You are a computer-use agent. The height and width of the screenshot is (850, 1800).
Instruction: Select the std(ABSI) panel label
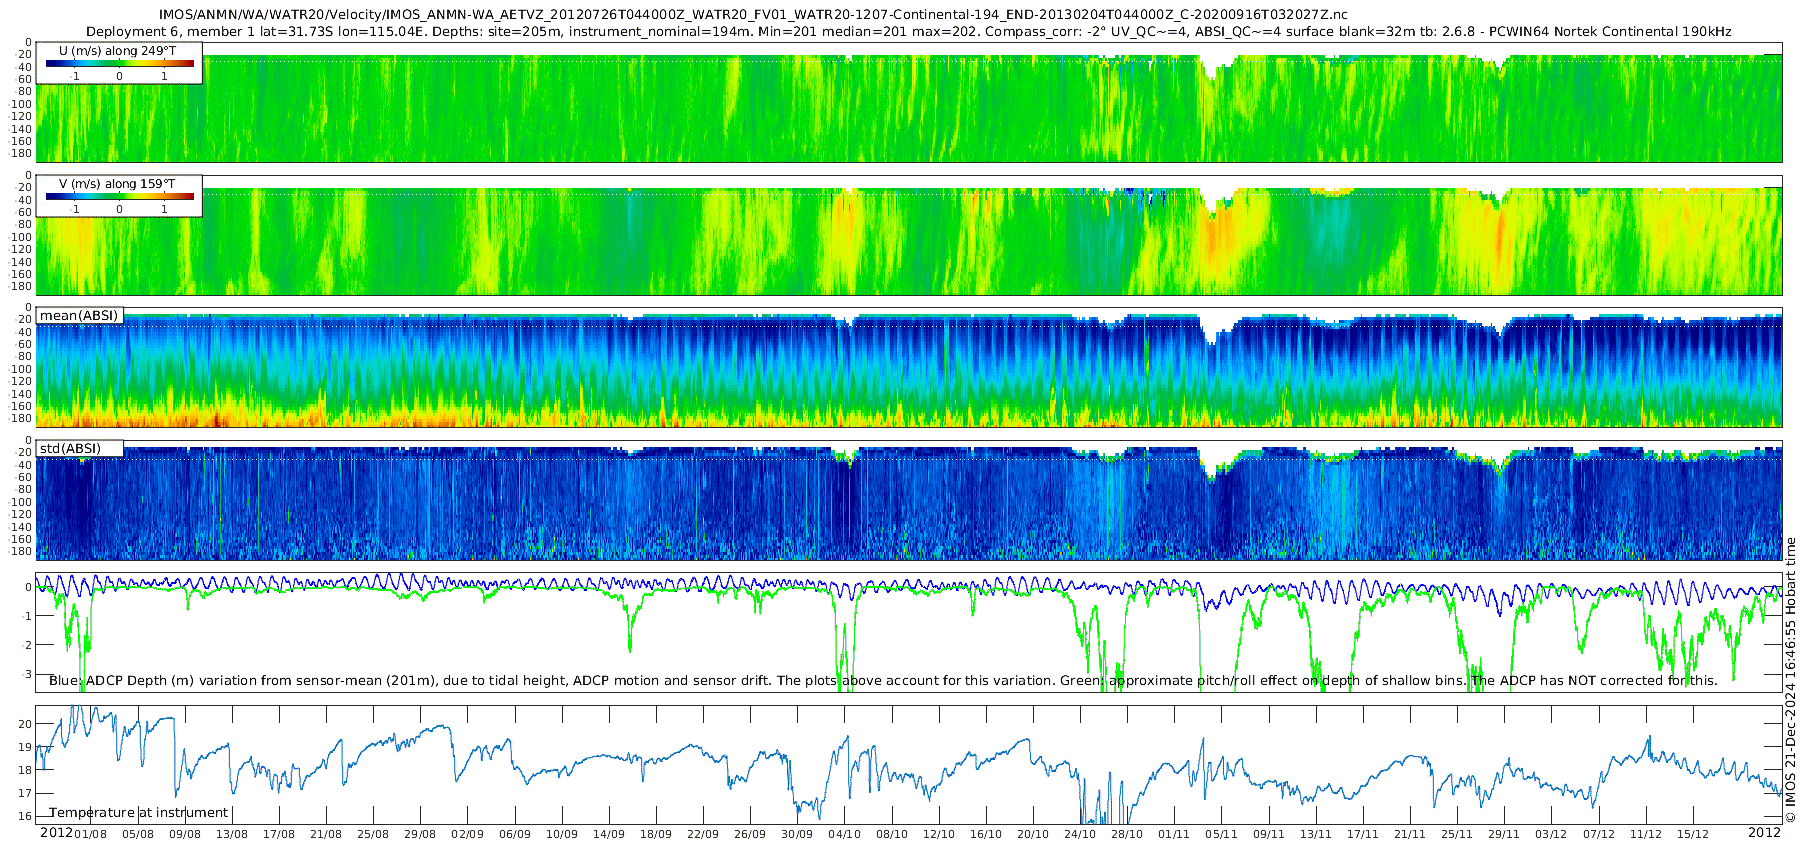coord(70,448)
